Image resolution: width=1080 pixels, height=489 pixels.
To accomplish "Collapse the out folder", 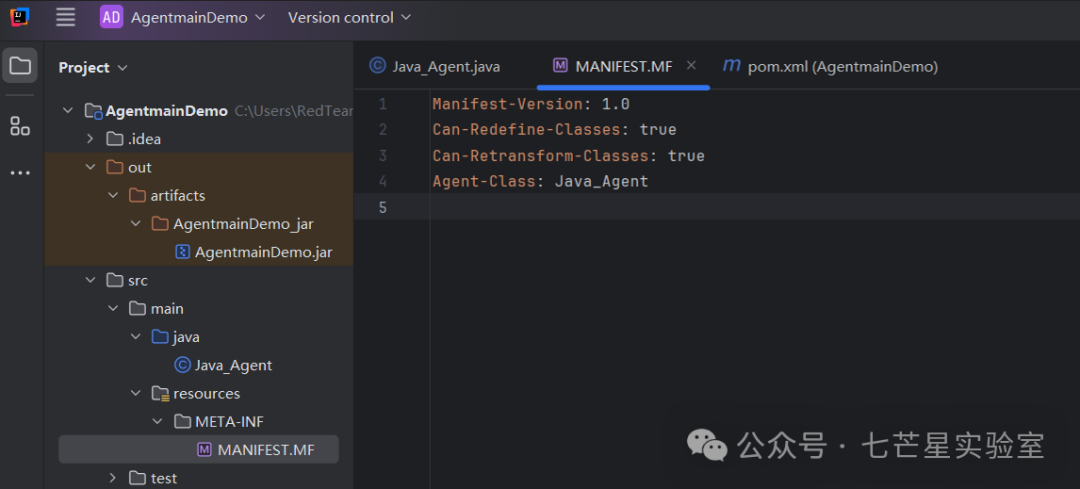I will (x=90, y=167).
